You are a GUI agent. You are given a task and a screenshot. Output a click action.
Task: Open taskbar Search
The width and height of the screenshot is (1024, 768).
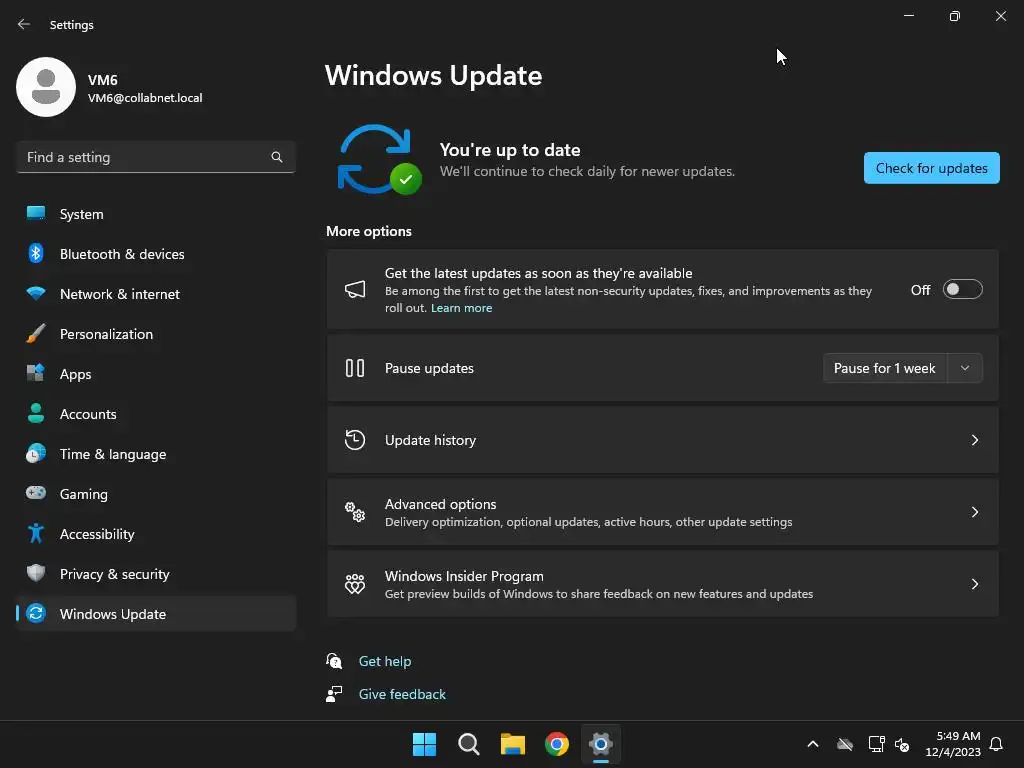[468, 744]
